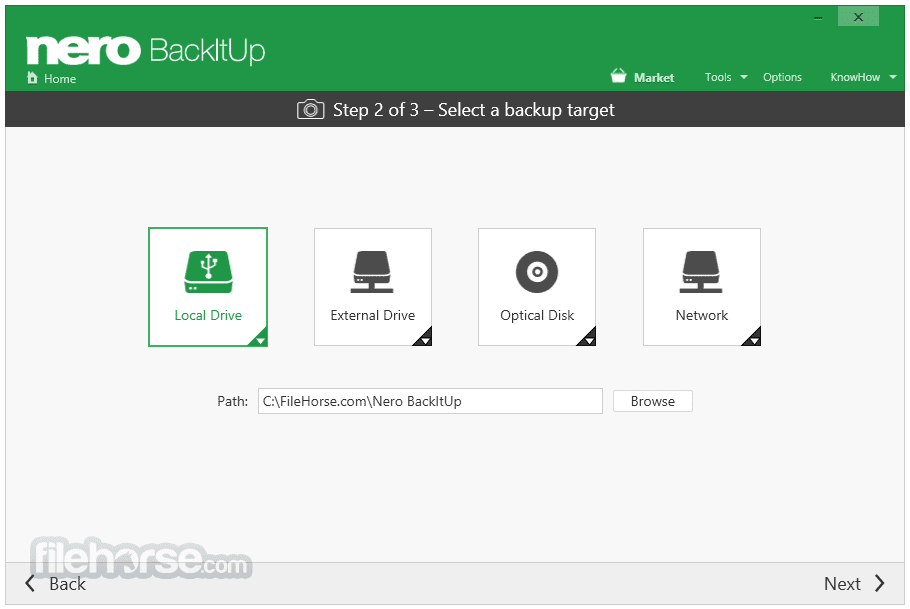910x609 pixels.
Task: Open the Market shopping basket icon
Action: 619,76
